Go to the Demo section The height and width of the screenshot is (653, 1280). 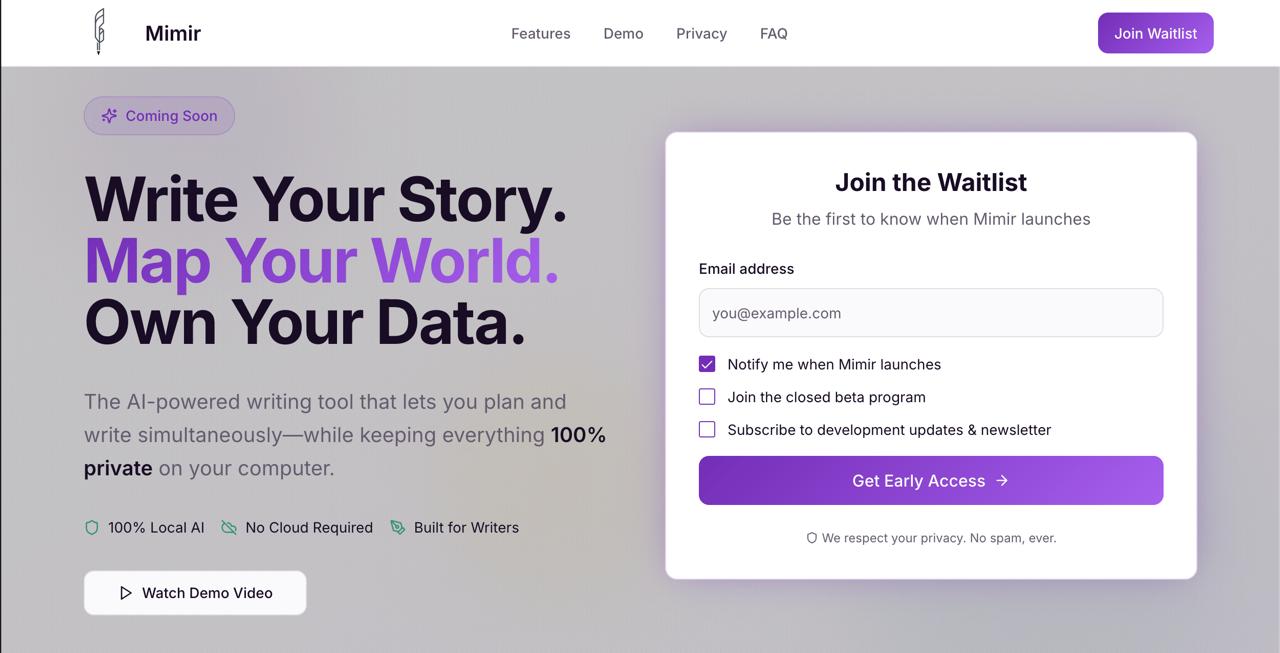(623, 34)
